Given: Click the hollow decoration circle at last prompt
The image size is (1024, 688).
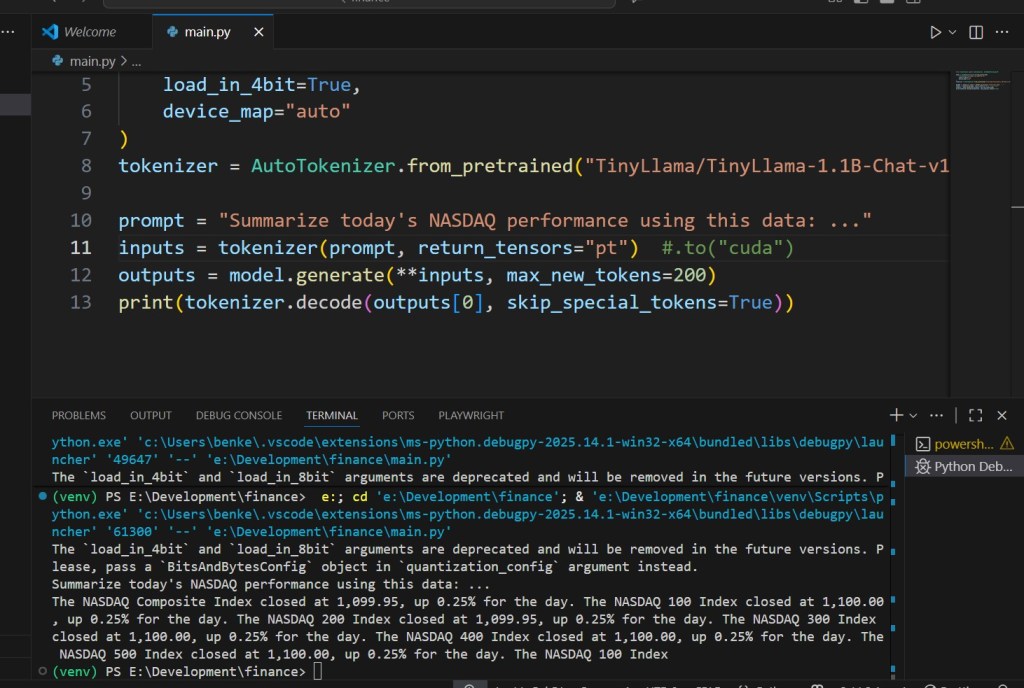Looking at the screenshot, I should 42,671.
